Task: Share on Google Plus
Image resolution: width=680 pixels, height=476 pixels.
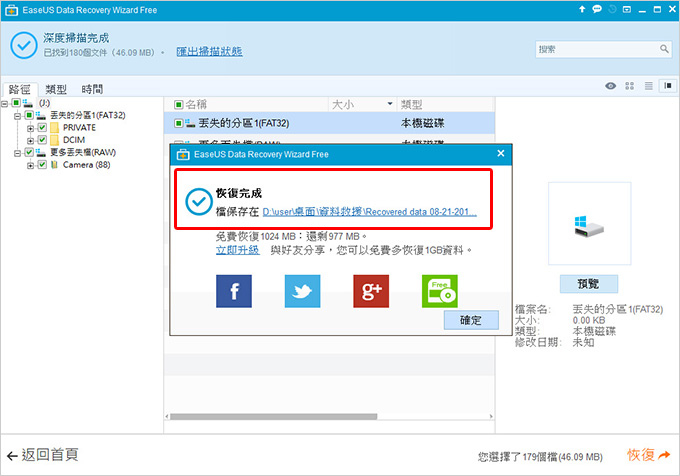Action: pyautogui.click(x=371, y=291)
